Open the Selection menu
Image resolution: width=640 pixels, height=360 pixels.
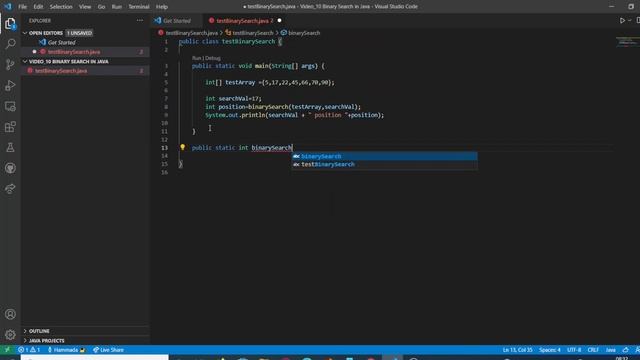(x=61, y=7)
